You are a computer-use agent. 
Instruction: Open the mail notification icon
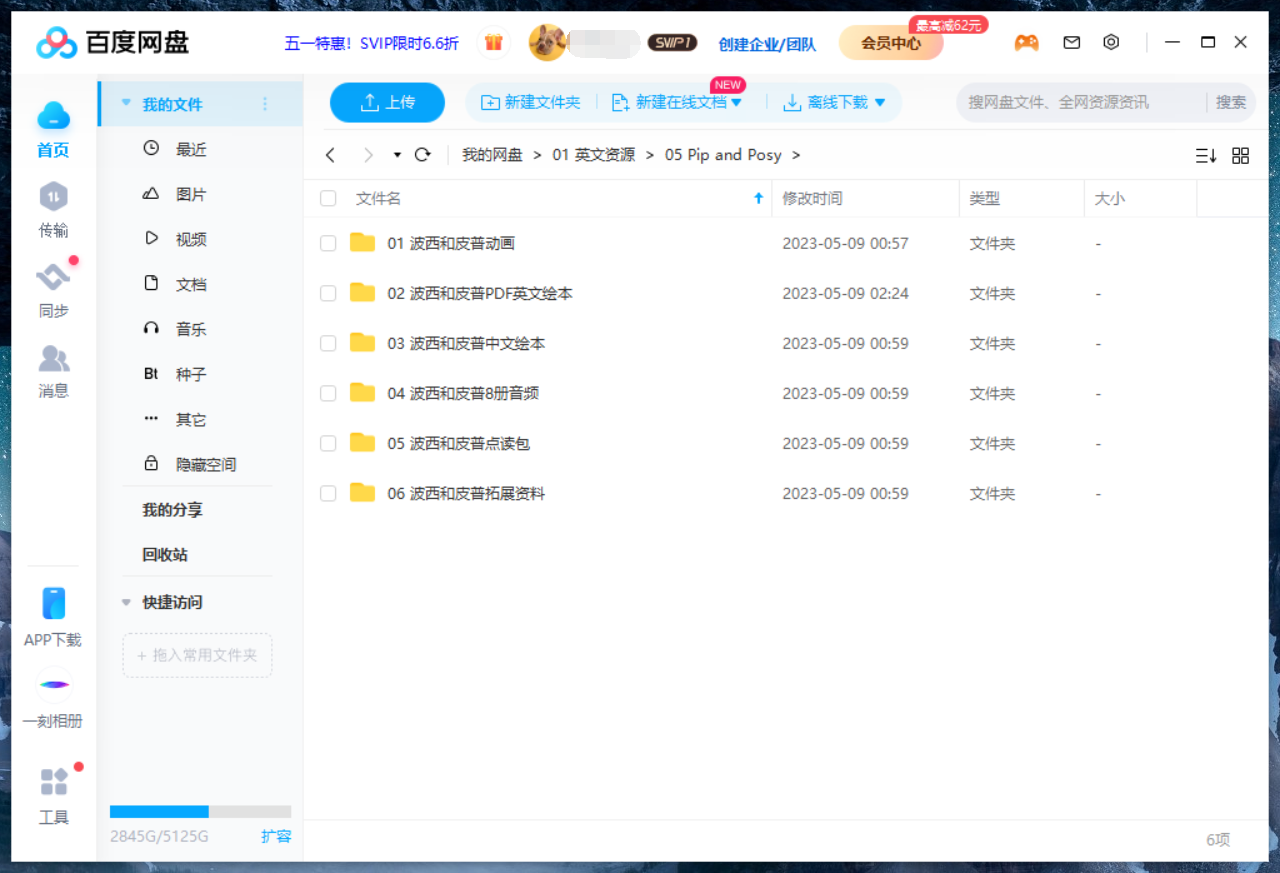click(1071, 42)
